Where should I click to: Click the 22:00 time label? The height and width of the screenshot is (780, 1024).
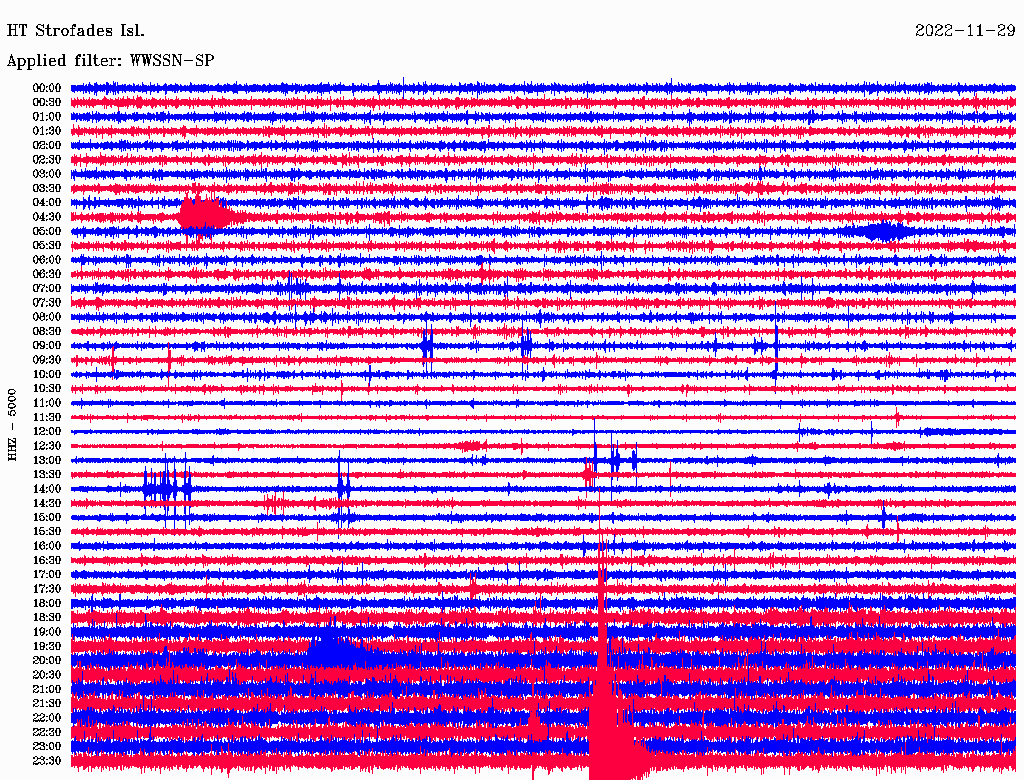[47, 718]
